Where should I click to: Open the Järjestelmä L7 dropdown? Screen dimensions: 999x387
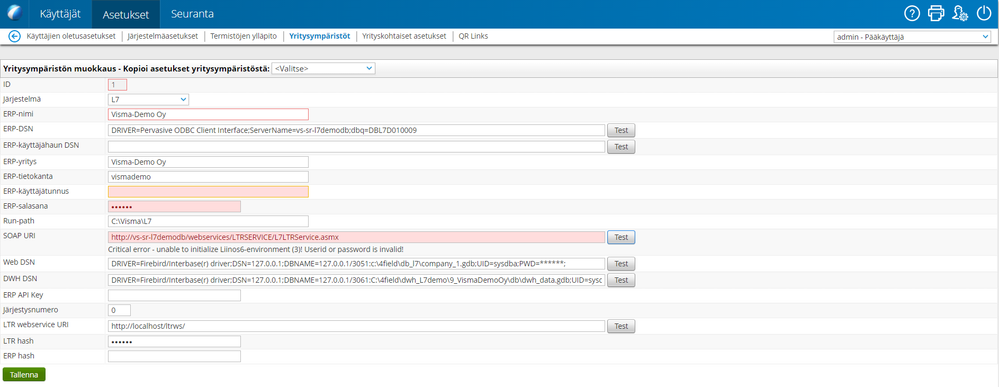point(148,99)
